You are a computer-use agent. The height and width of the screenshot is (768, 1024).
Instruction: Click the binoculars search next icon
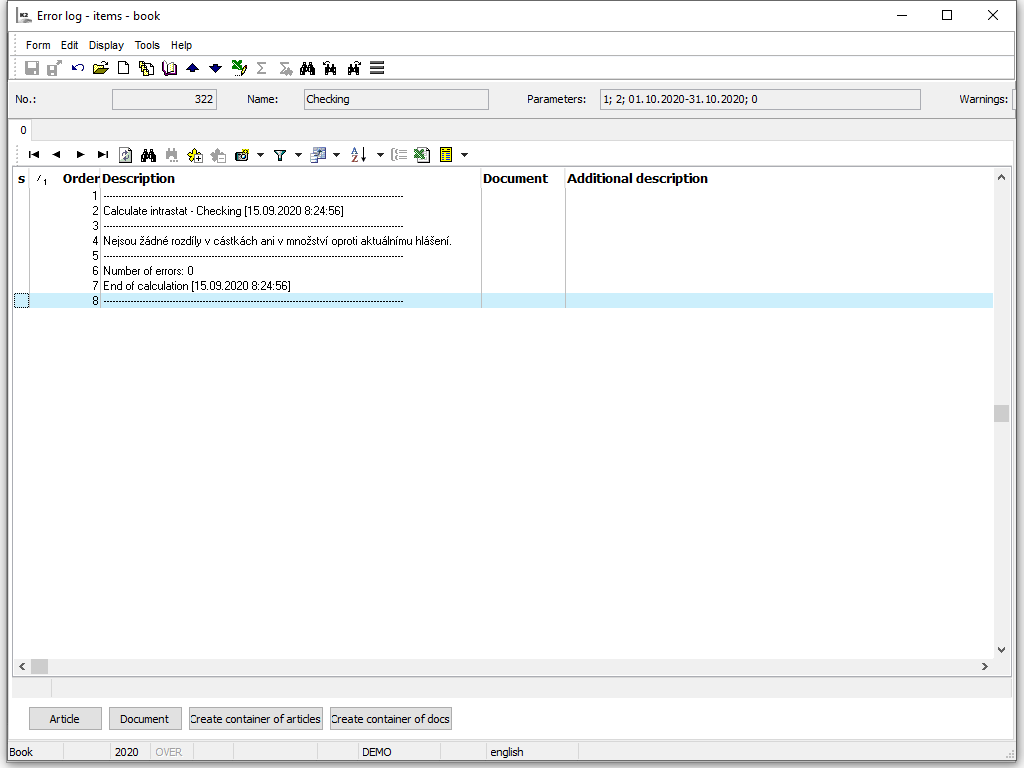354,68
